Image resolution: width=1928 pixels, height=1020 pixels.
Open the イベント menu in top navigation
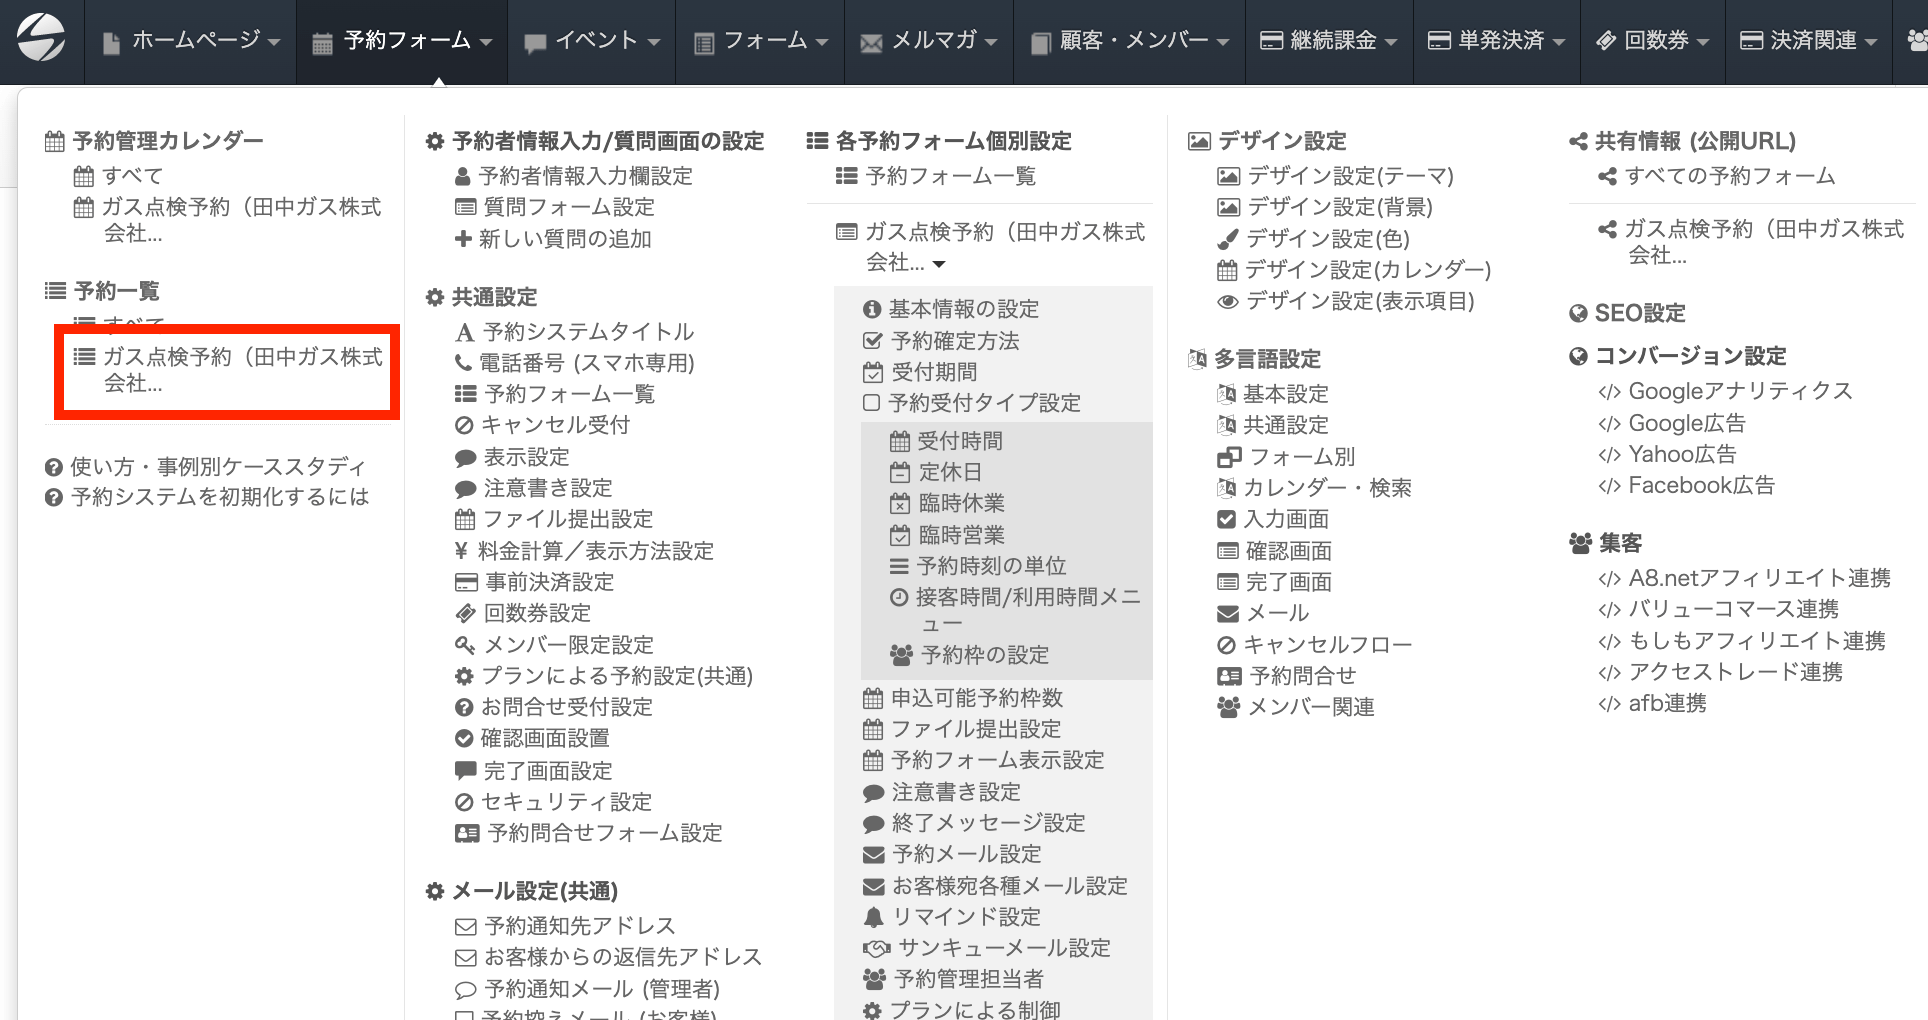592,41
